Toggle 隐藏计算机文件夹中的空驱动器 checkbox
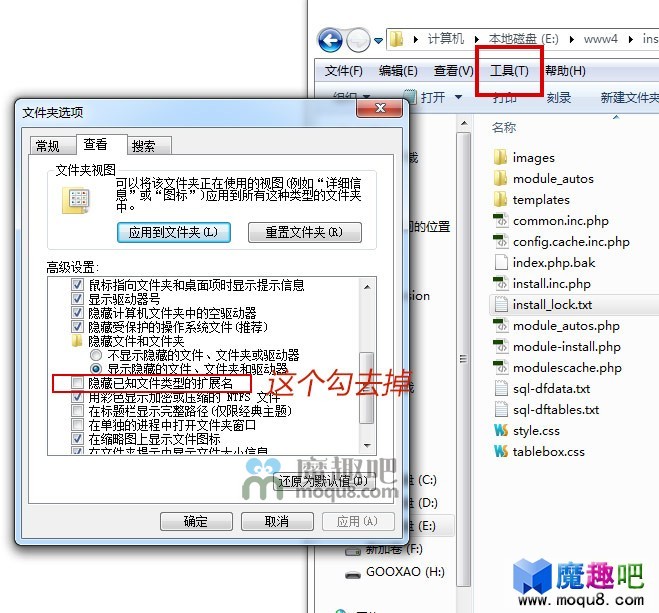Image resolution: width=659 pixels, height=613 pixels. (77, 313)
